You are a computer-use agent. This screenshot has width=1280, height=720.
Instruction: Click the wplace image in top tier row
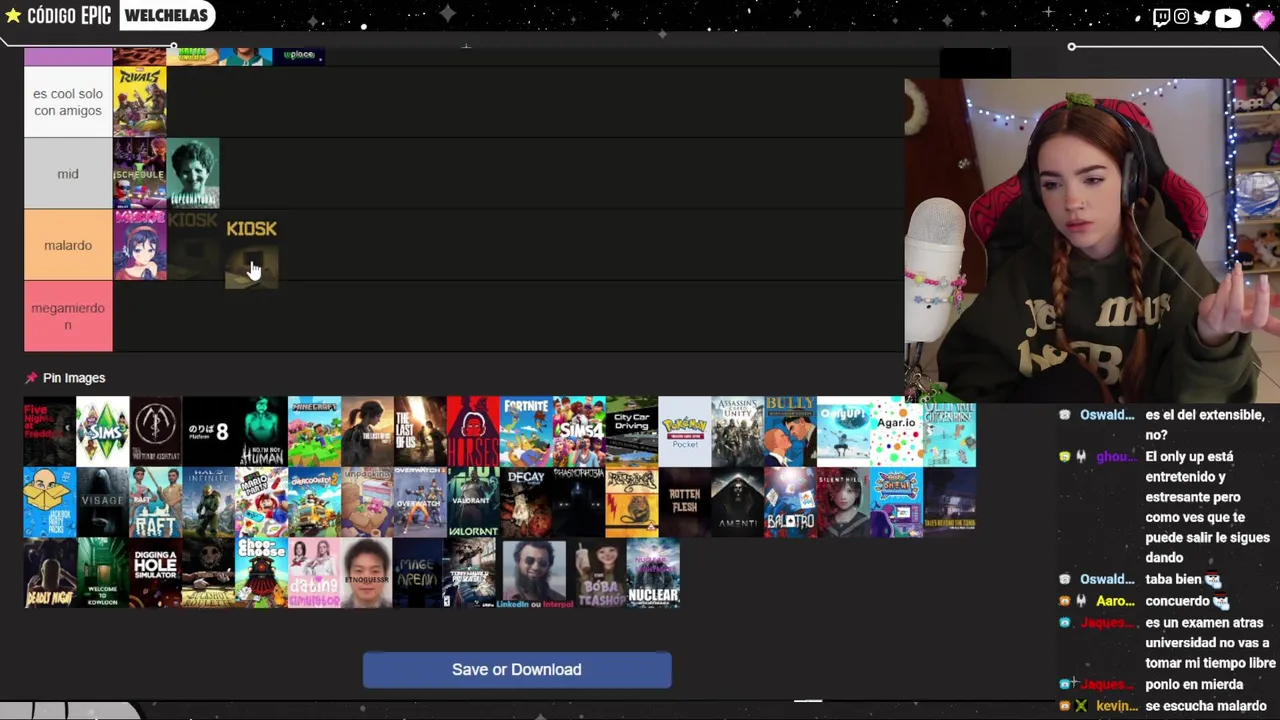coord(299,56)
